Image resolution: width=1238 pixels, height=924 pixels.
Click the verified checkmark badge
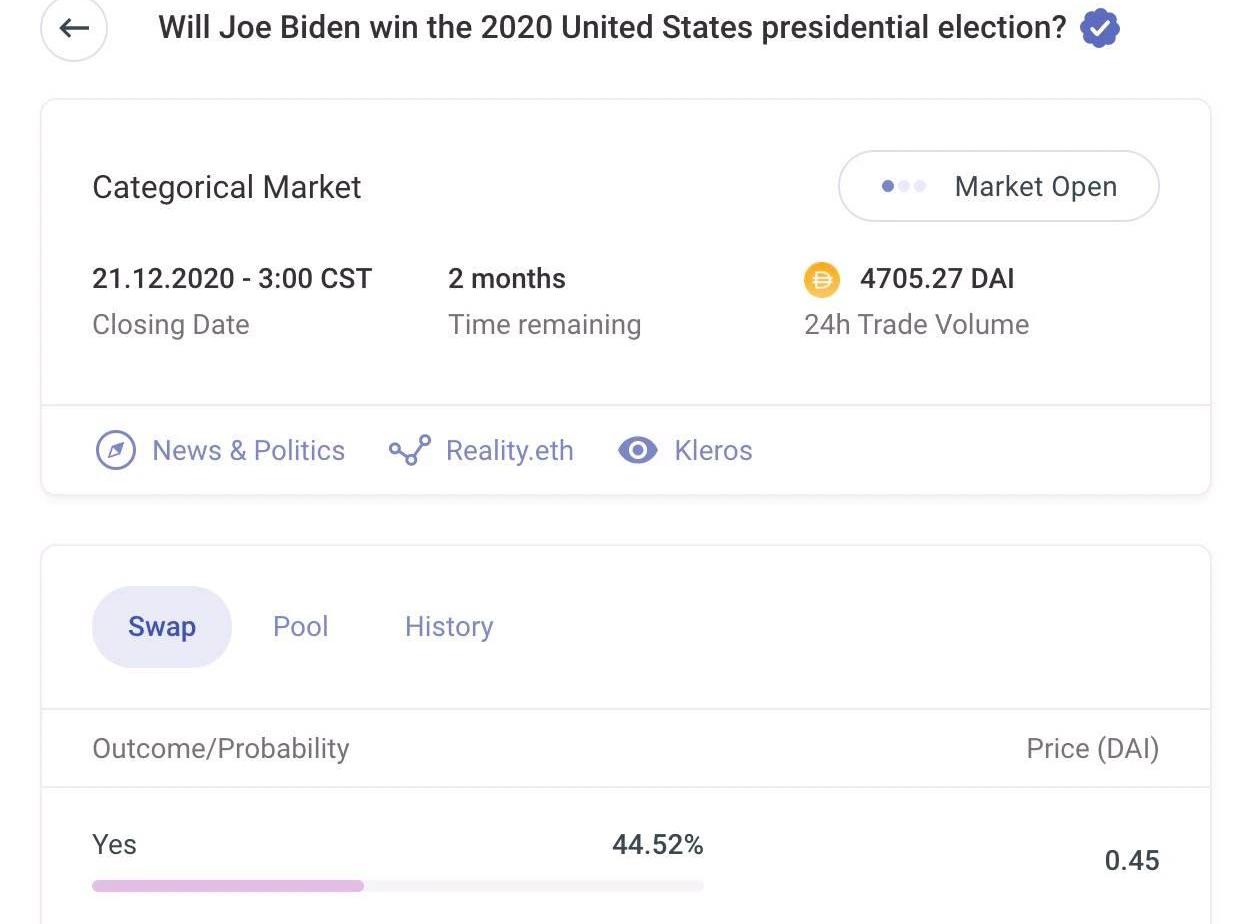[1100, 28]
